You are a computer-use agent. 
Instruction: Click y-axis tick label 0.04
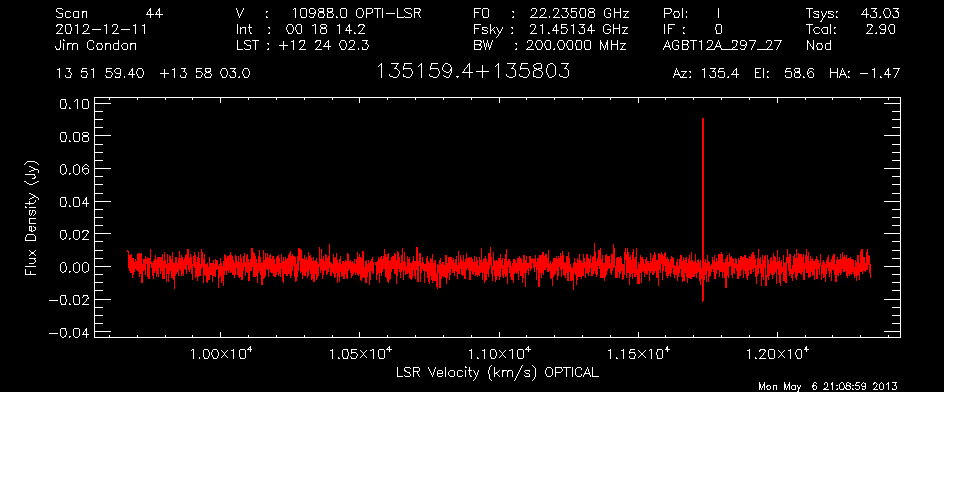74,202
